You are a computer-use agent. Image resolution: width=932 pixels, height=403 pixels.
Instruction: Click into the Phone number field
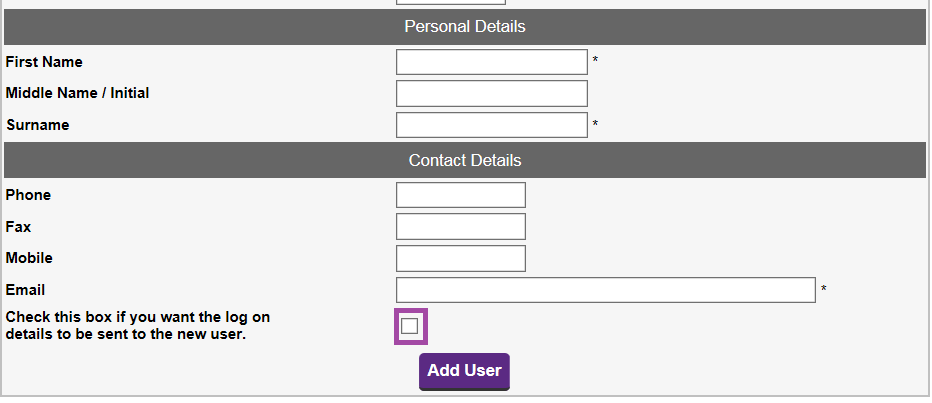click(460, 195)
